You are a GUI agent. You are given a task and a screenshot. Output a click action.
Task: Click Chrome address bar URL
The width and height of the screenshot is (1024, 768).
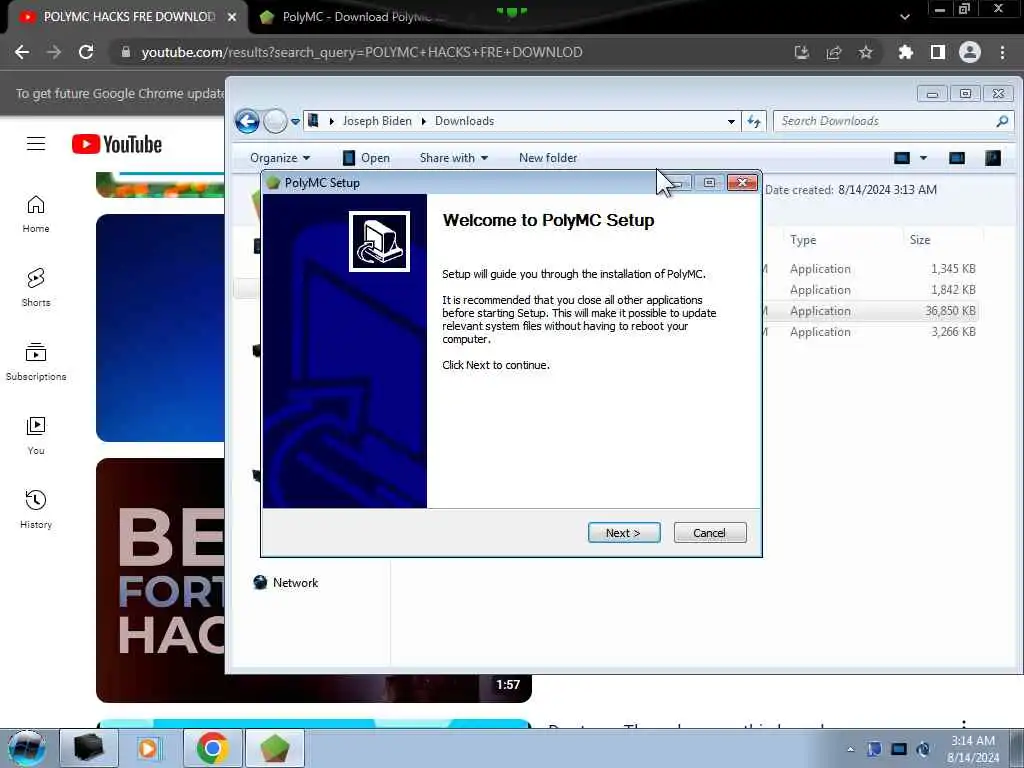click(362, 52)
